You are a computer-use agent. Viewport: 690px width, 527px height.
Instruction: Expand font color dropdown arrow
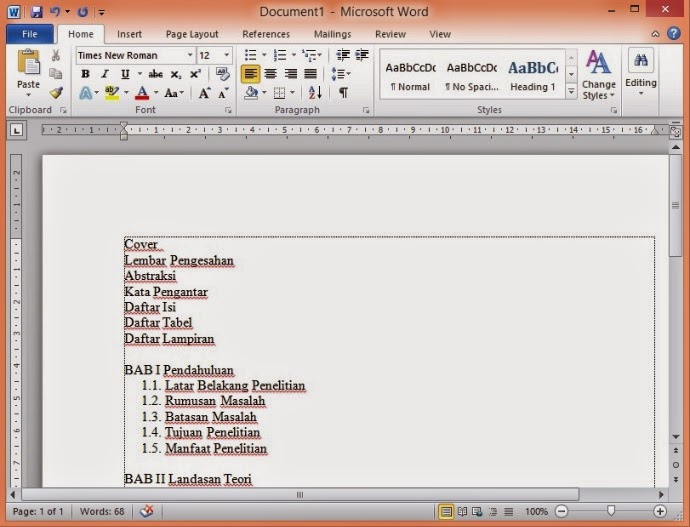[156, 93]
